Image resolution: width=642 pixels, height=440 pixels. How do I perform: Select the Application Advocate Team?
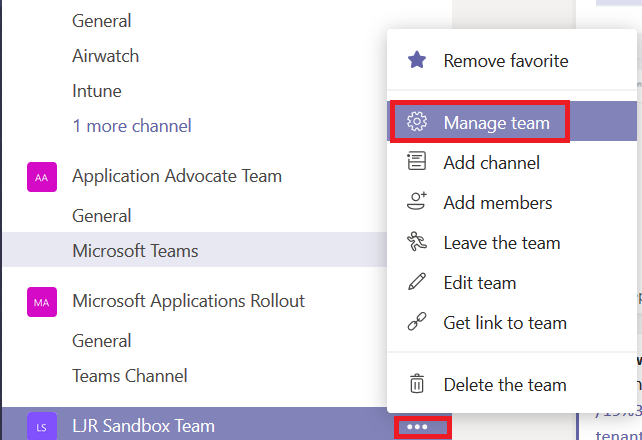pos(177,176)
